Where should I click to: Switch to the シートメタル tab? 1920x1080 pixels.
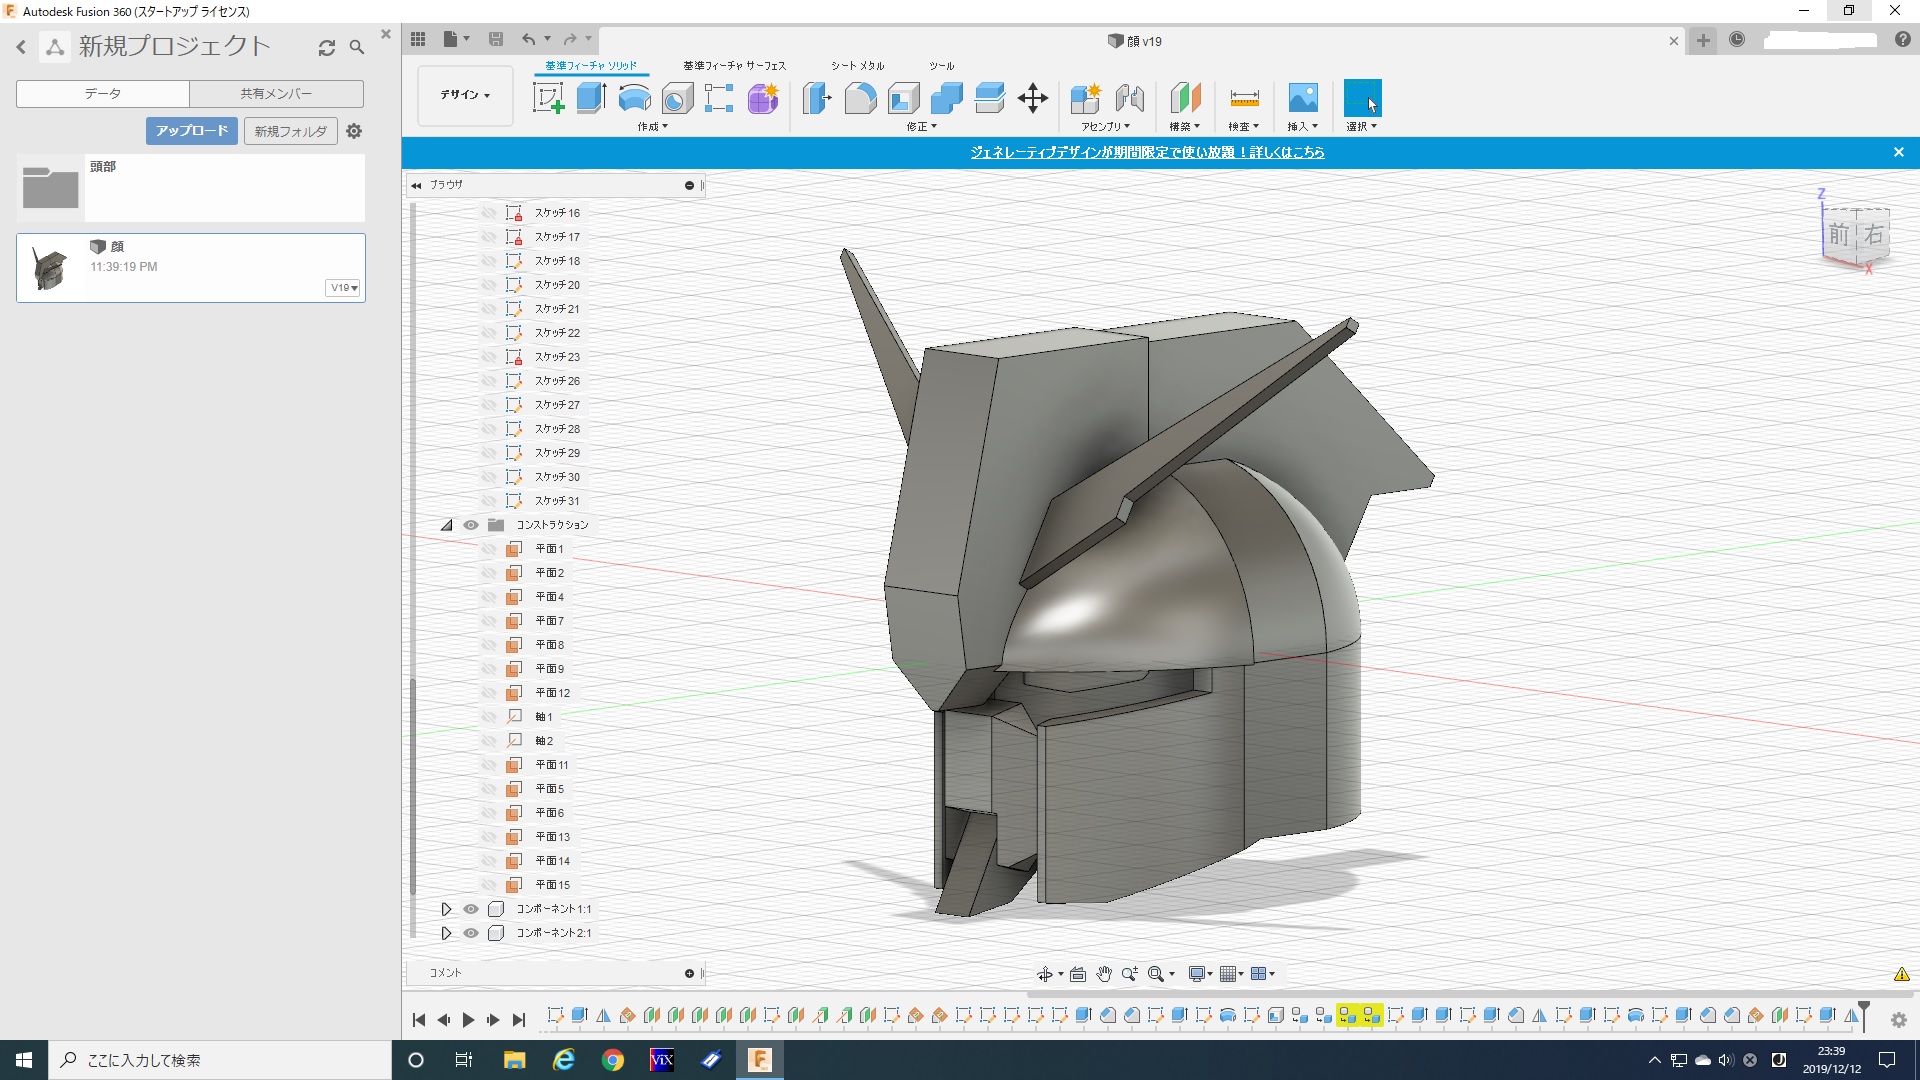[x=857, y=66]
